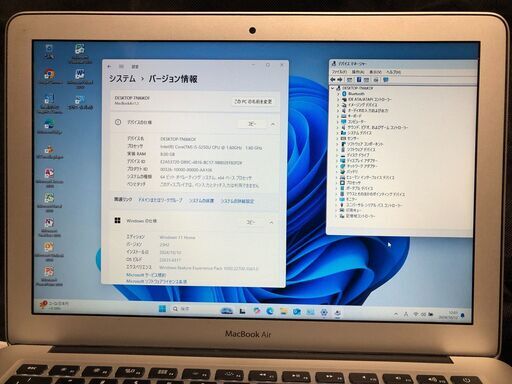
Task: Open File Explorer from the taskbar
Action: pyautogui.click(x=283, y=312)
